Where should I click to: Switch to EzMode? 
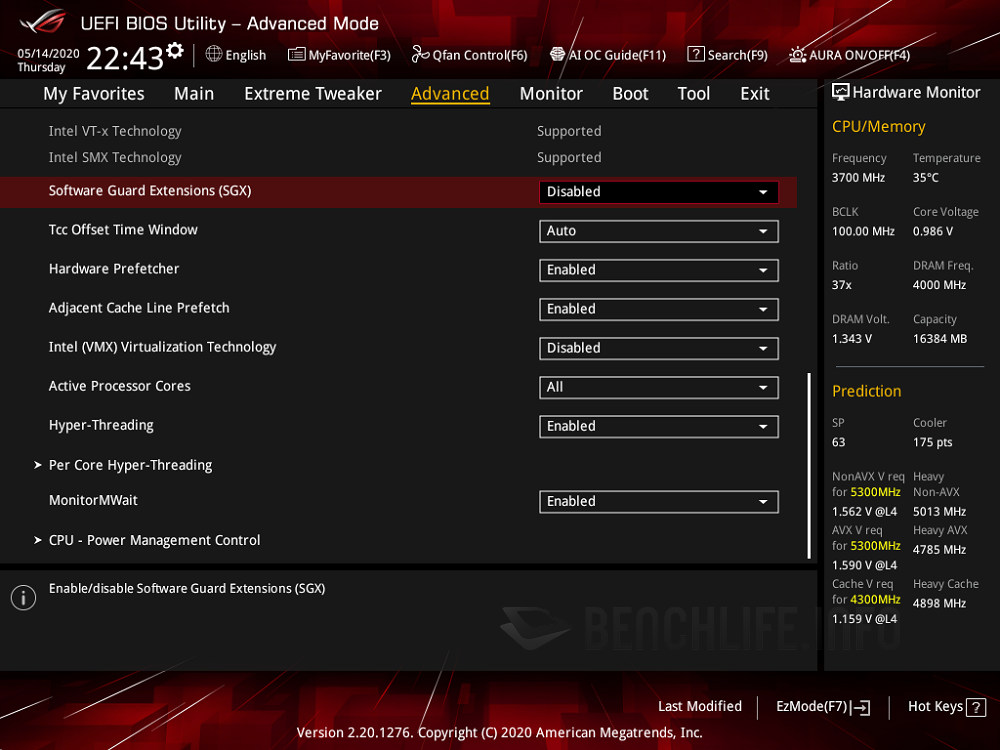tap(821, 706)
